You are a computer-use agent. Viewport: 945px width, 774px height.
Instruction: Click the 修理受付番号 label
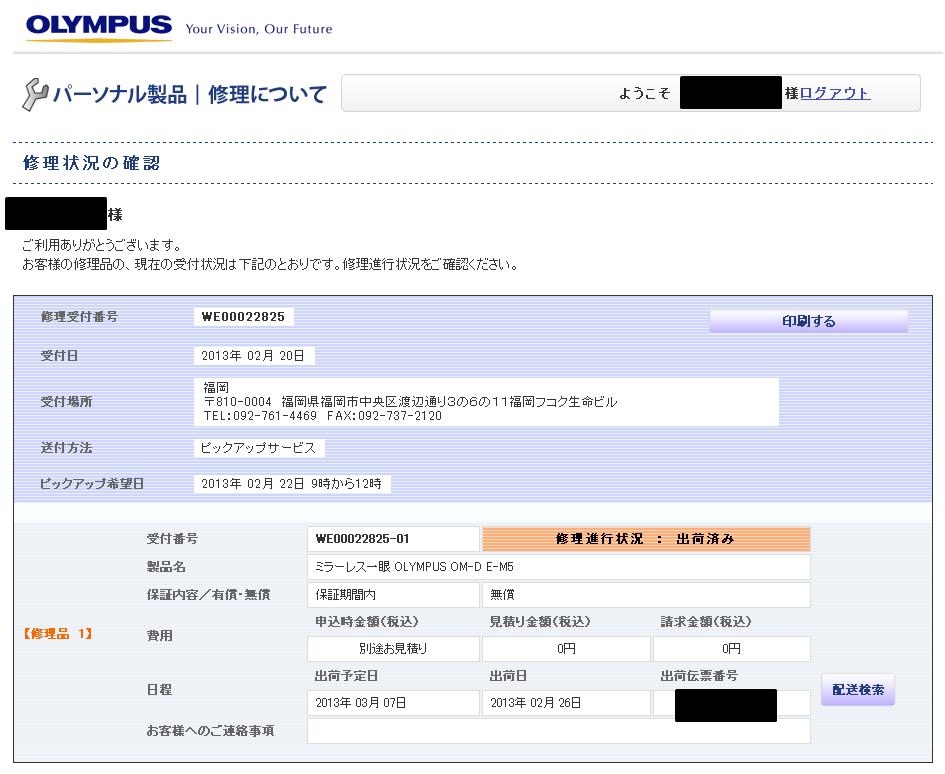click(x=79, y=317)
